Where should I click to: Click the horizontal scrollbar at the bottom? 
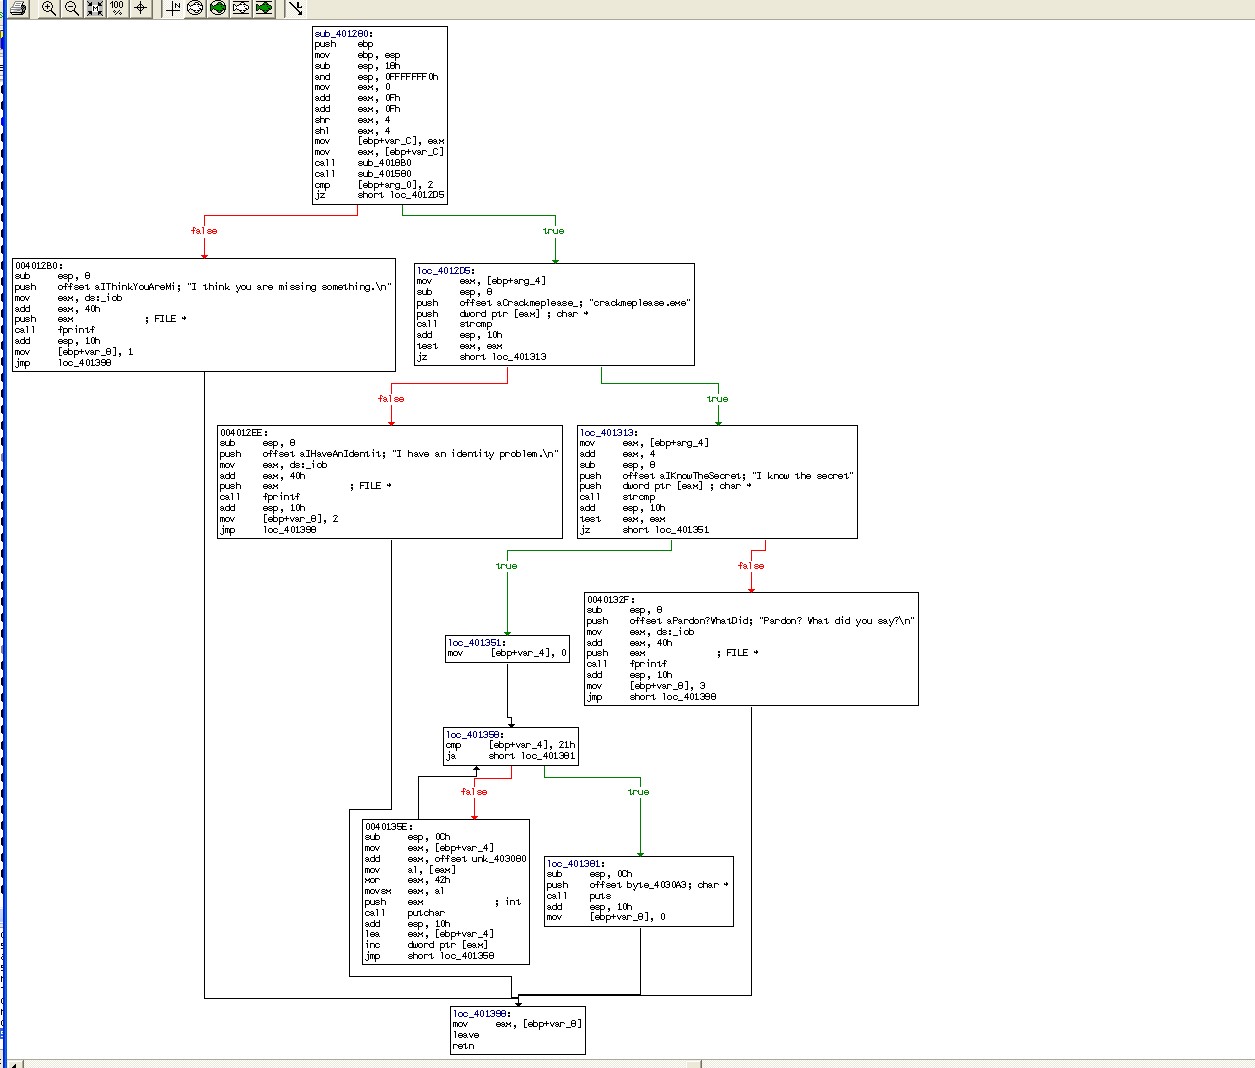[627, 1063]
